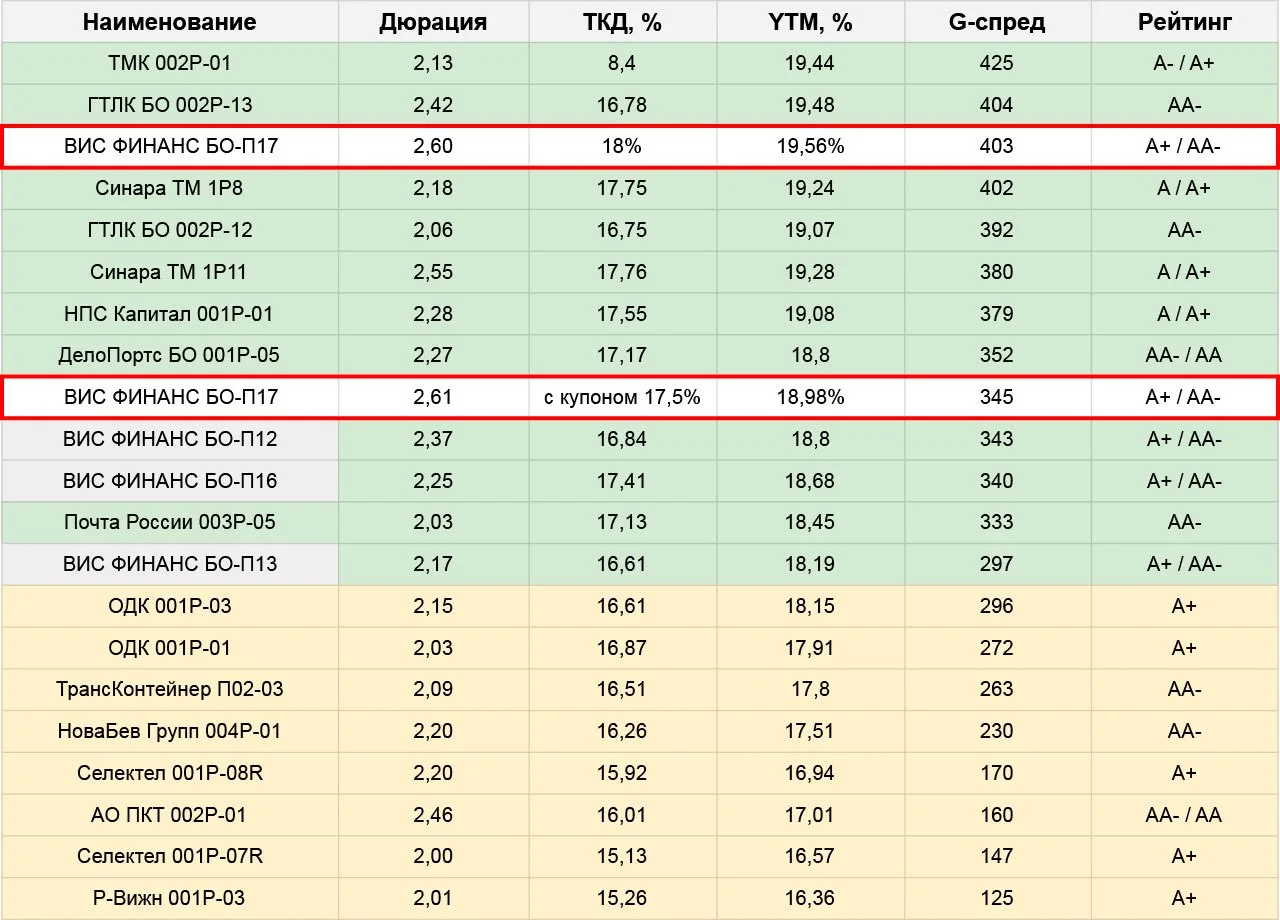Select the ДелоПортс БО 001Р-05 cell
The image size is (1280, 920).
[169, 355]
